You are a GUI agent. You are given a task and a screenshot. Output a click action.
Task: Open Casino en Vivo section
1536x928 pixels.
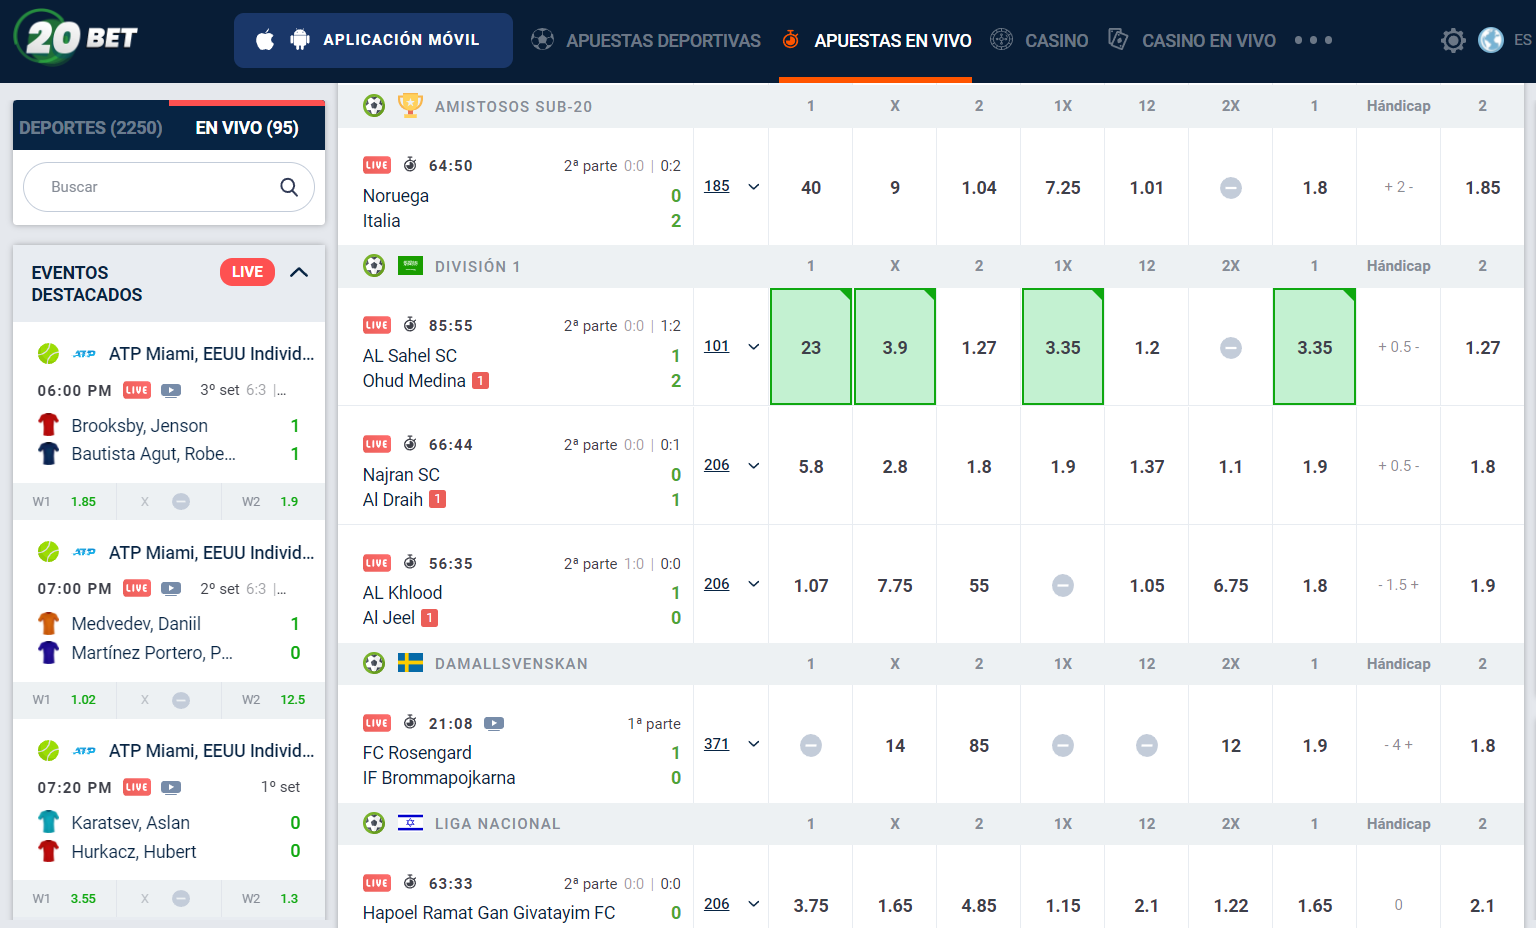(x=1192, y=40)
